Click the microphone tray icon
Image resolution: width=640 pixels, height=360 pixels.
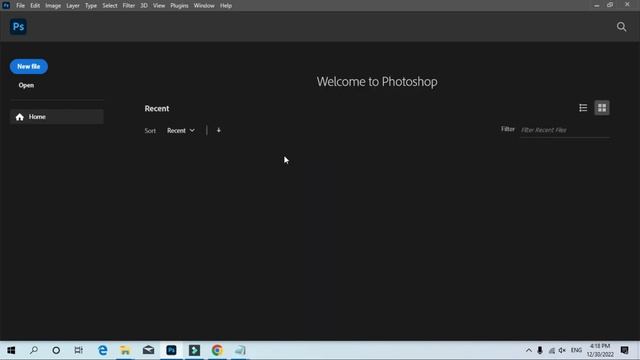(x=540, y=350)
